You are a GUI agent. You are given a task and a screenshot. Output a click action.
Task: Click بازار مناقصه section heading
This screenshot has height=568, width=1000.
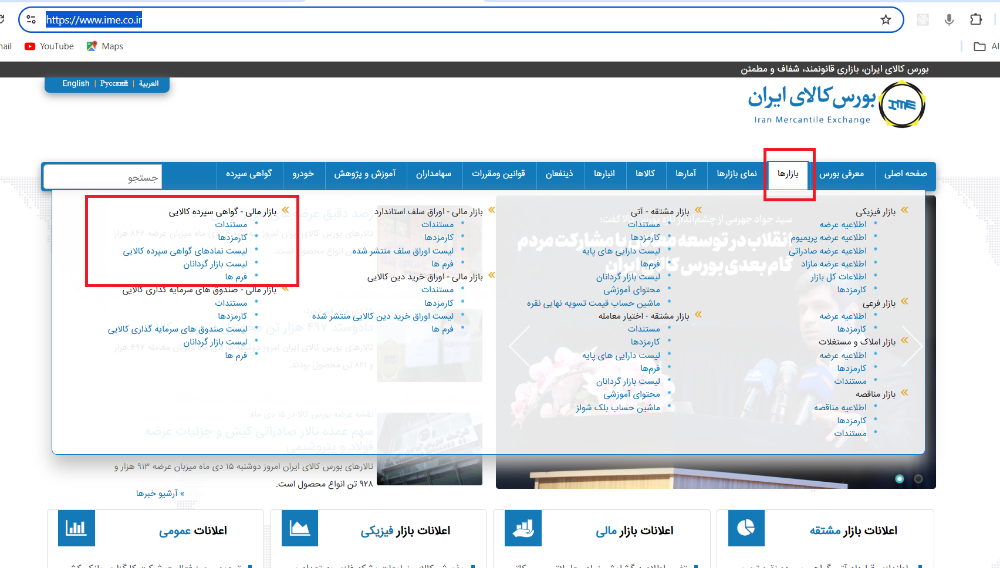click(x=878, y=394)
